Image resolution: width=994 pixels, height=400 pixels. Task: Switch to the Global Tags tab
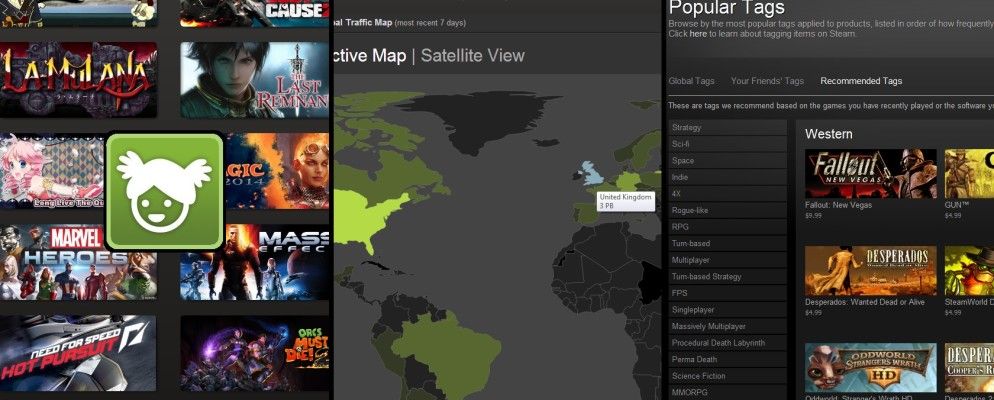tap(691, 81)
